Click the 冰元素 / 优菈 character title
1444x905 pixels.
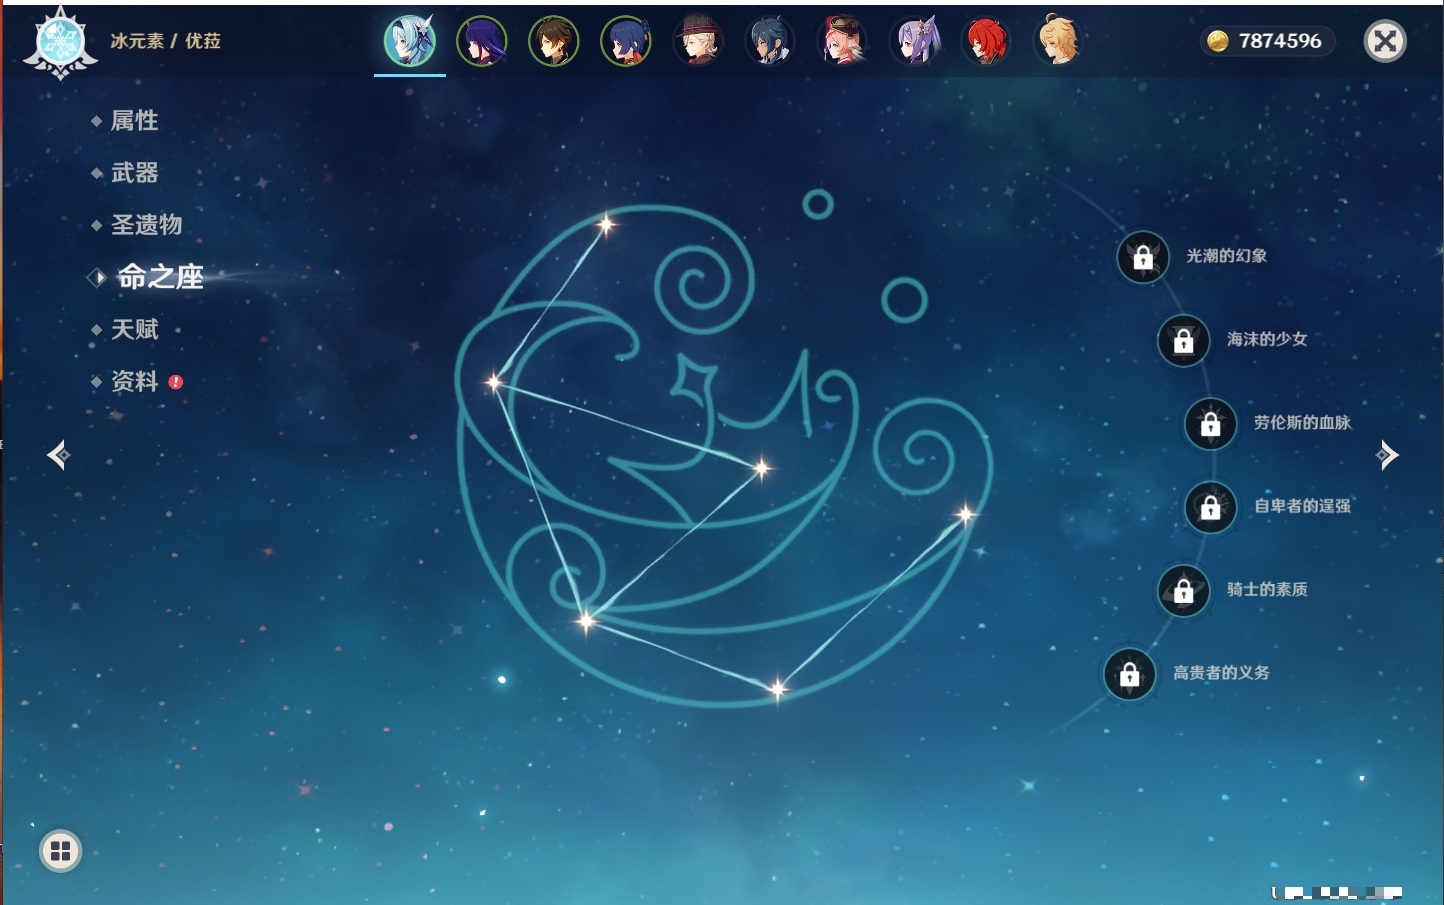point(166,41)
